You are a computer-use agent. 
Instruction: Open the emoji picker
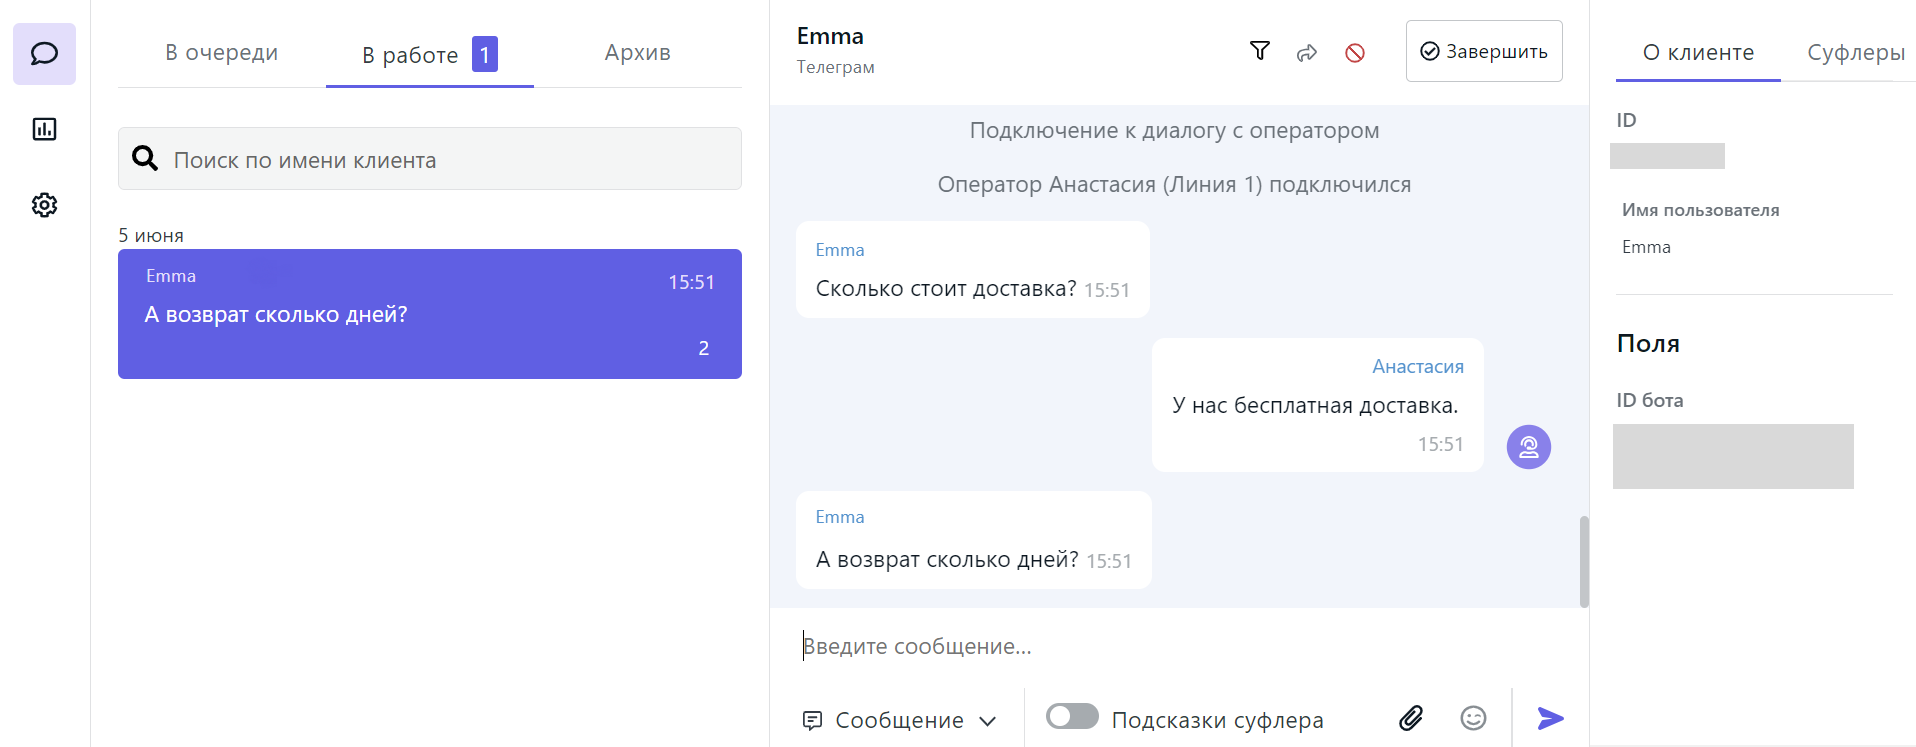(1473, 718)
